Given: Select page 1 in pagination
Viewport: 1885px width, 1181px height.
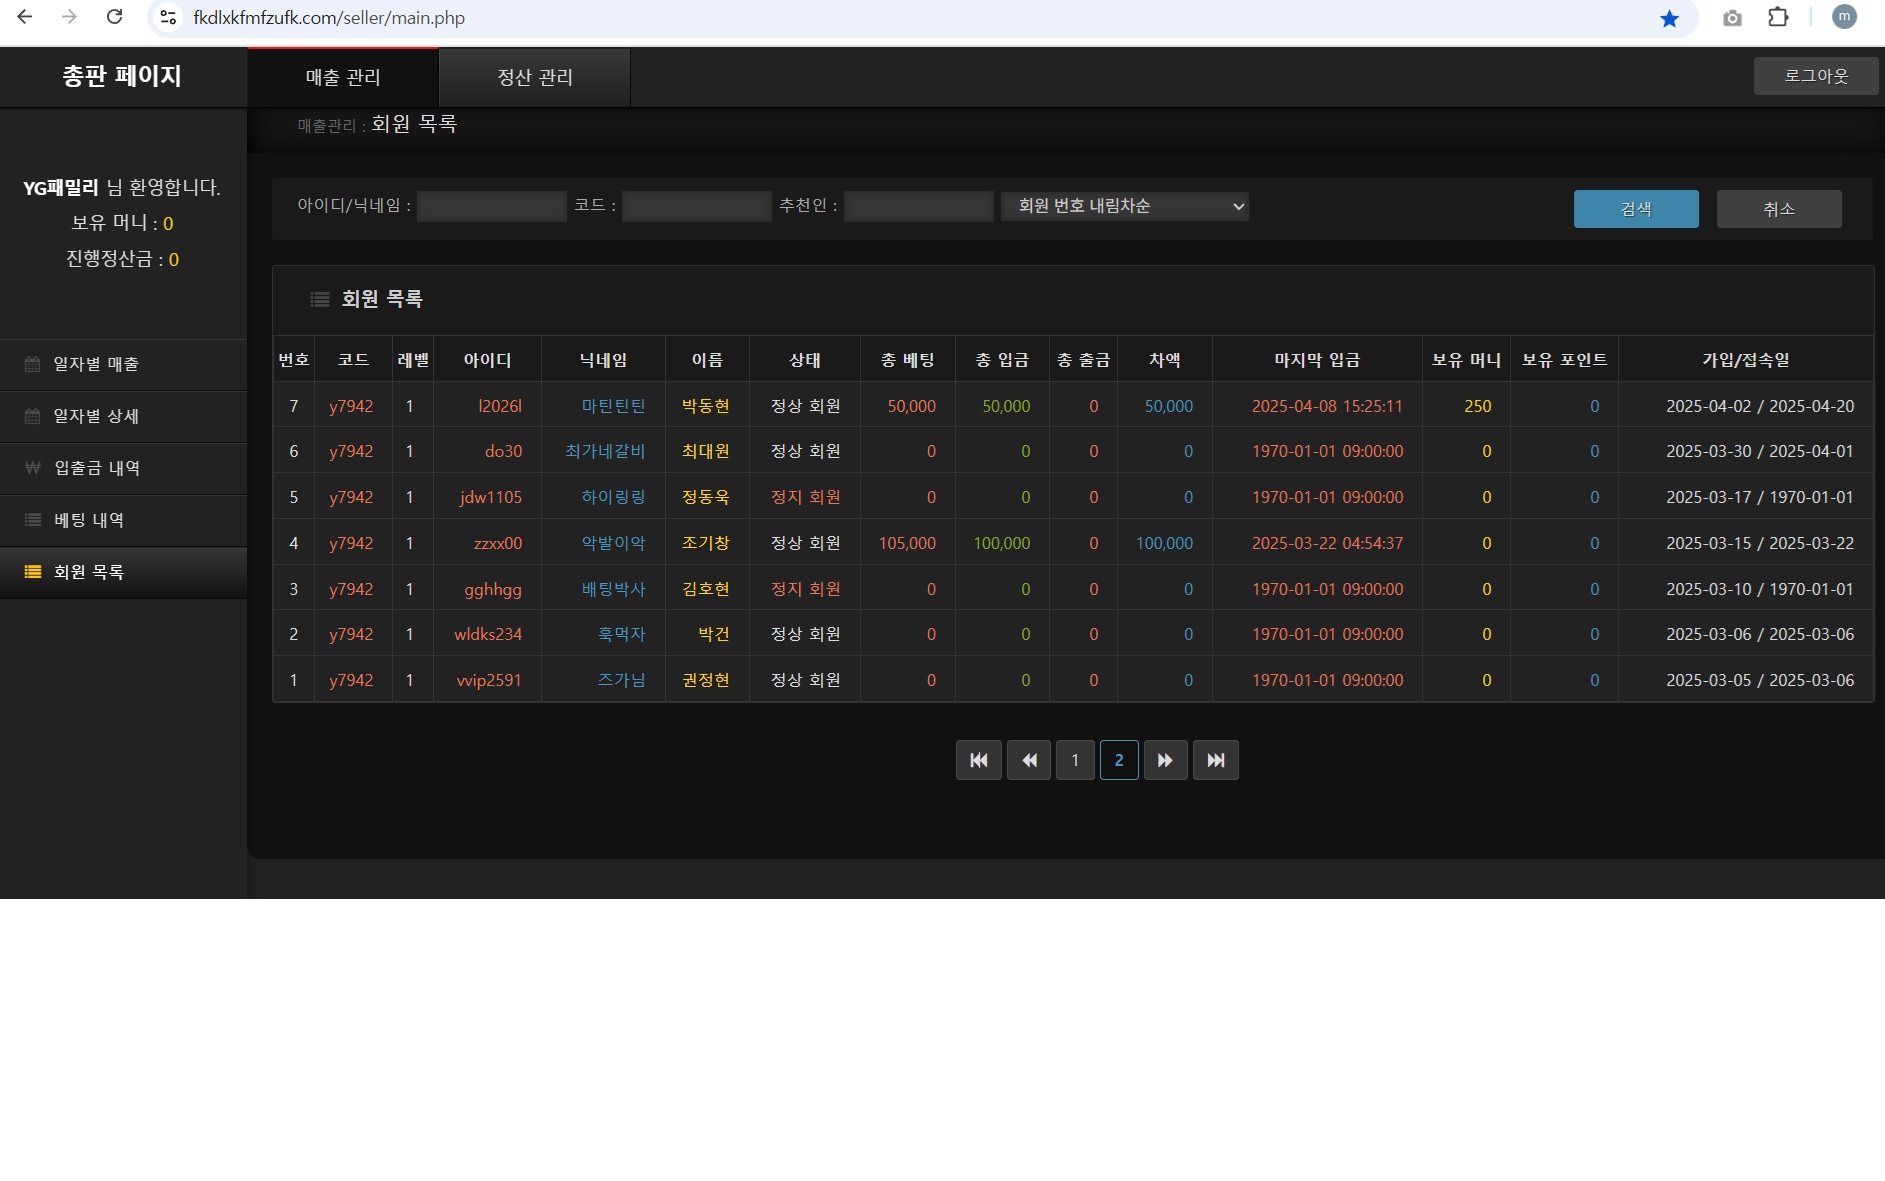Looking at the screenshot, I should coord(1075,760).
